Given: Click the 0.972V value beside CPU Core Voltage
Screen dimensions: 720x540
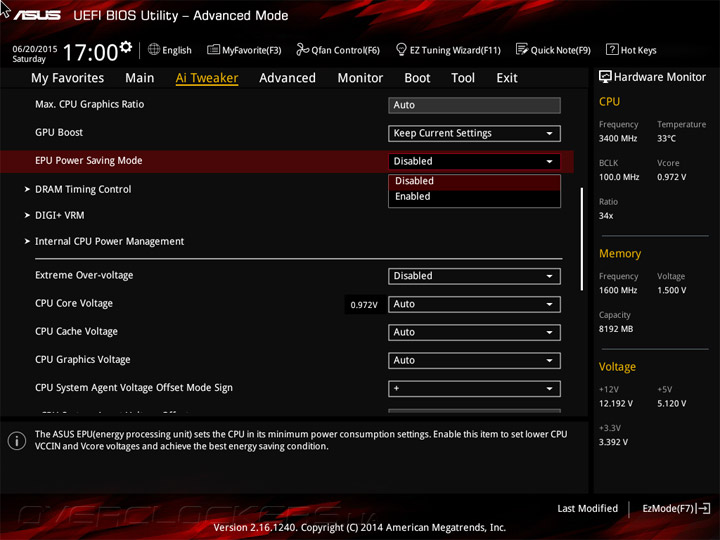Looking at the screenshot, I should [364, 305].
